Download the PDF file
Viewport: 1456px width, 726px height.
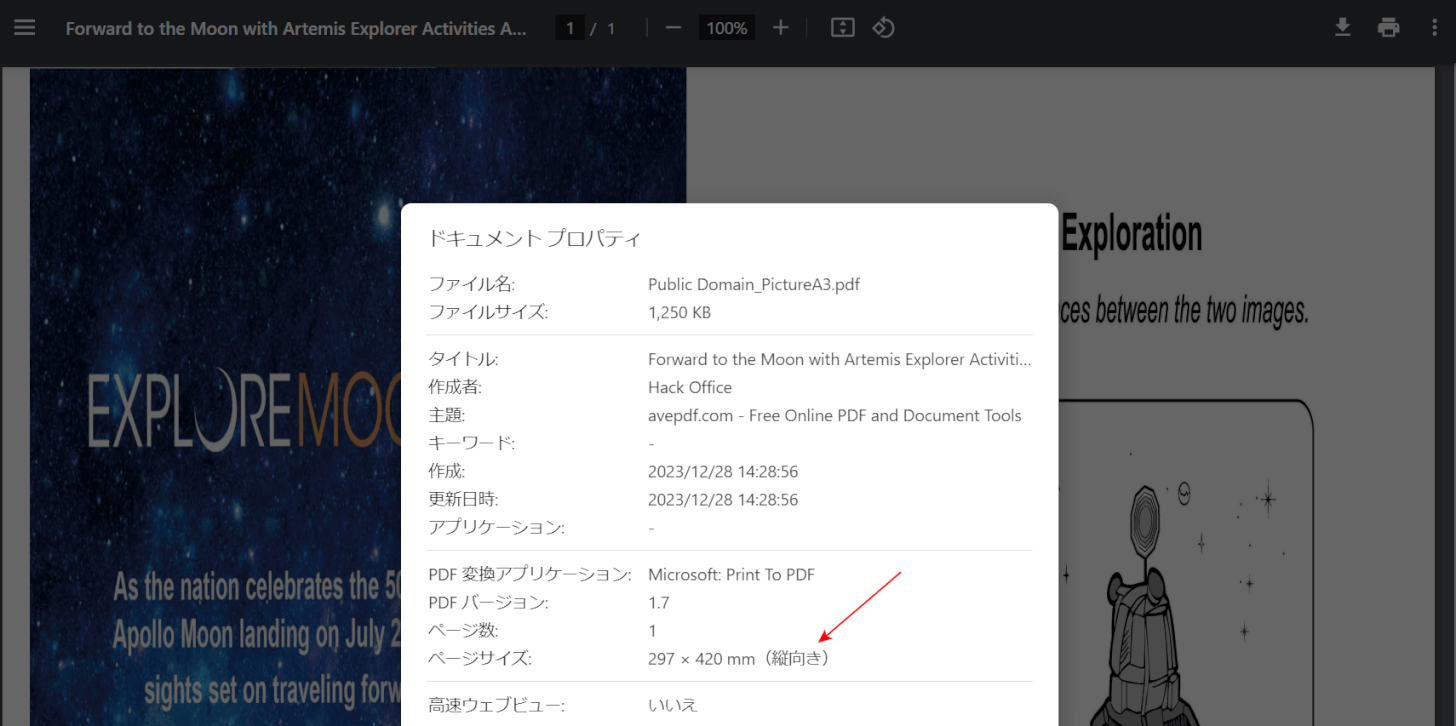pyautogui.click(x=1343, y=28)
